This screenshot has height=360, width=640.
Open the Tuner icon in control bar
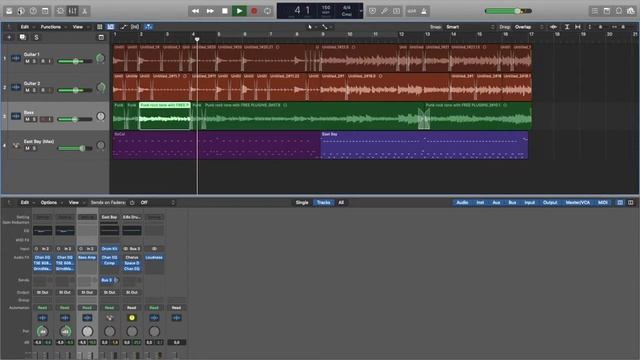[384, 11]
